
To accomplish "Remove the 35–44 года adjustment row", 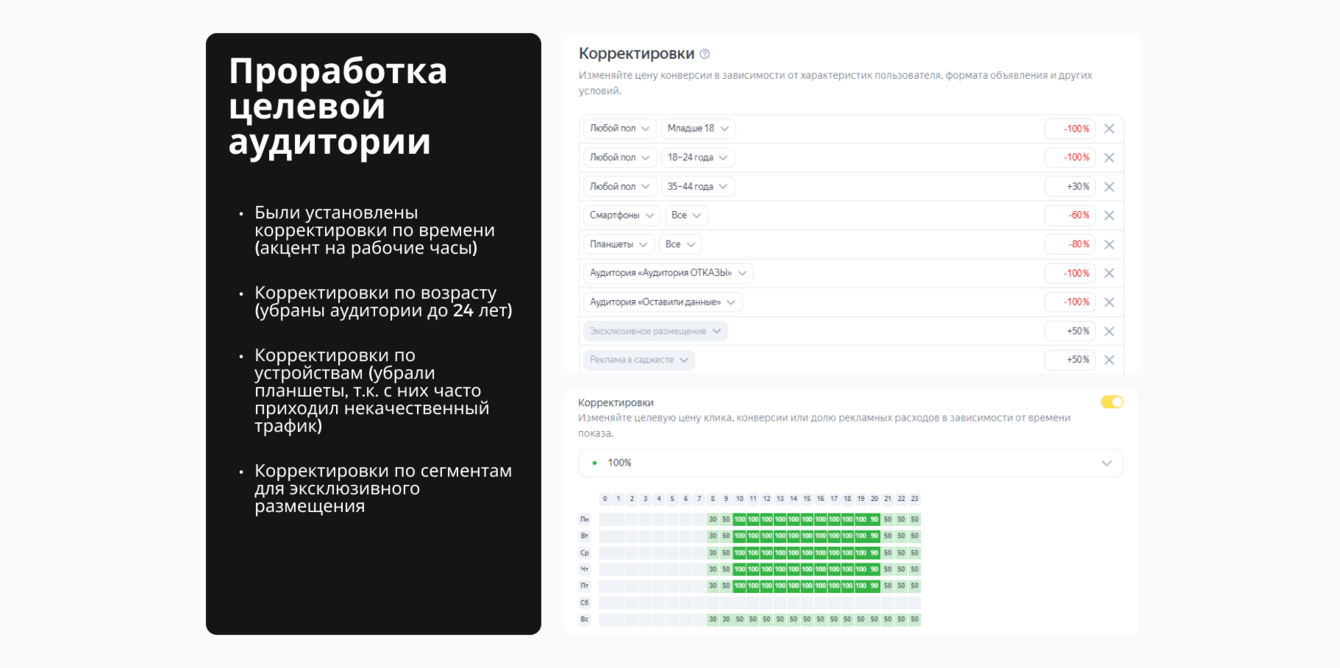I will click(1109, 187).
